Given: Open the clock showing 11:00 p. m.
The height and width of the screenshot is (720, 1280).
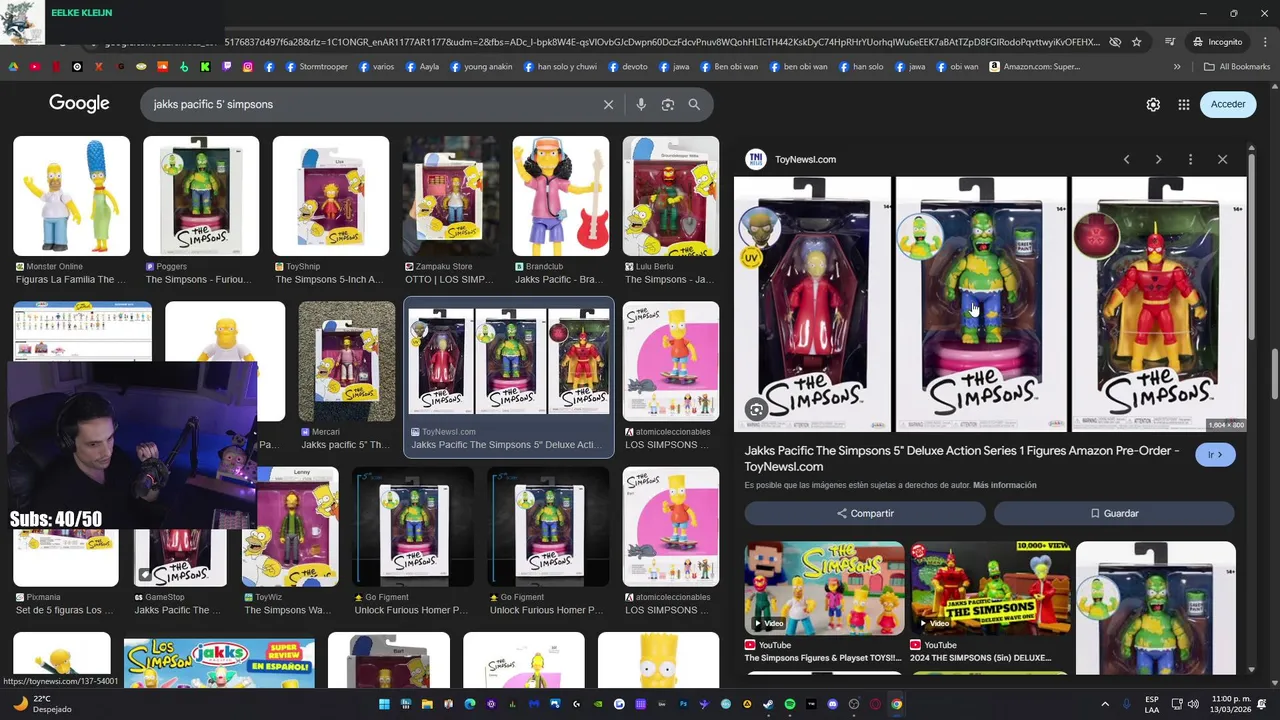Looking at the screenshot, I should [x=1229, y=704].
